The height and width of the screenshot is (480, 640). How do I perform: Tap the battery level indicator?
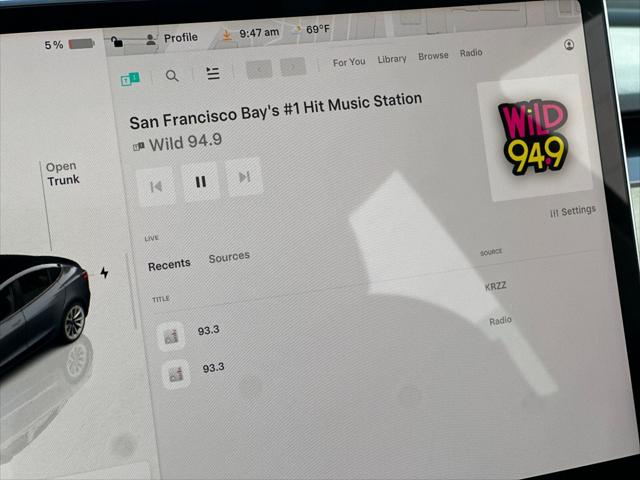82,43
